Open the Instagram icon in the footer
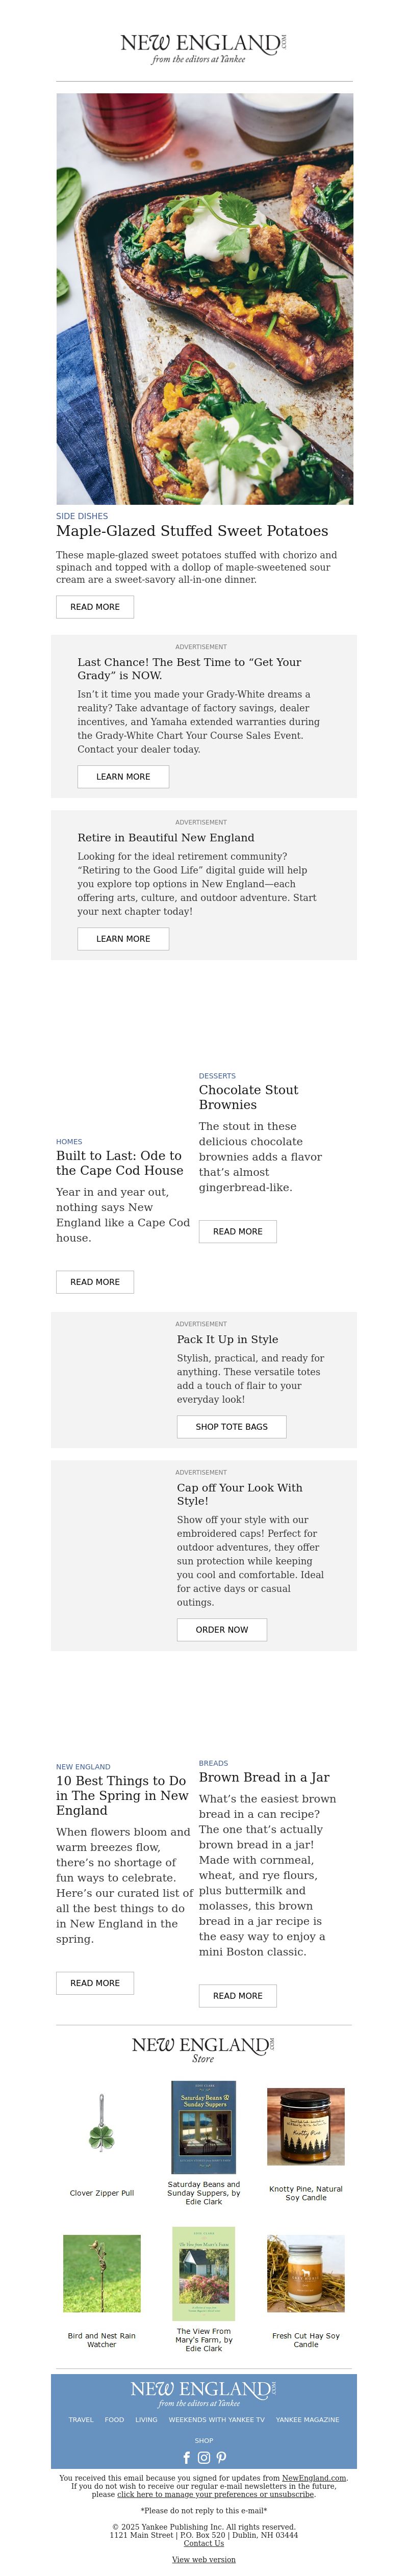The height and width of the screenshot is (2576, 408). point(204,2457)
